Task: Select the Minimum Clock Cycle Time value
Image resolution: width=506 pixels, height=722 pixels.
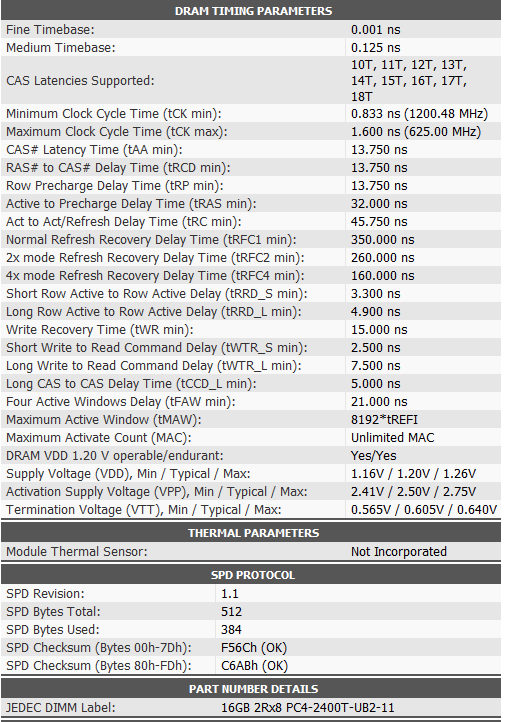Action: (x=419, y=114)
